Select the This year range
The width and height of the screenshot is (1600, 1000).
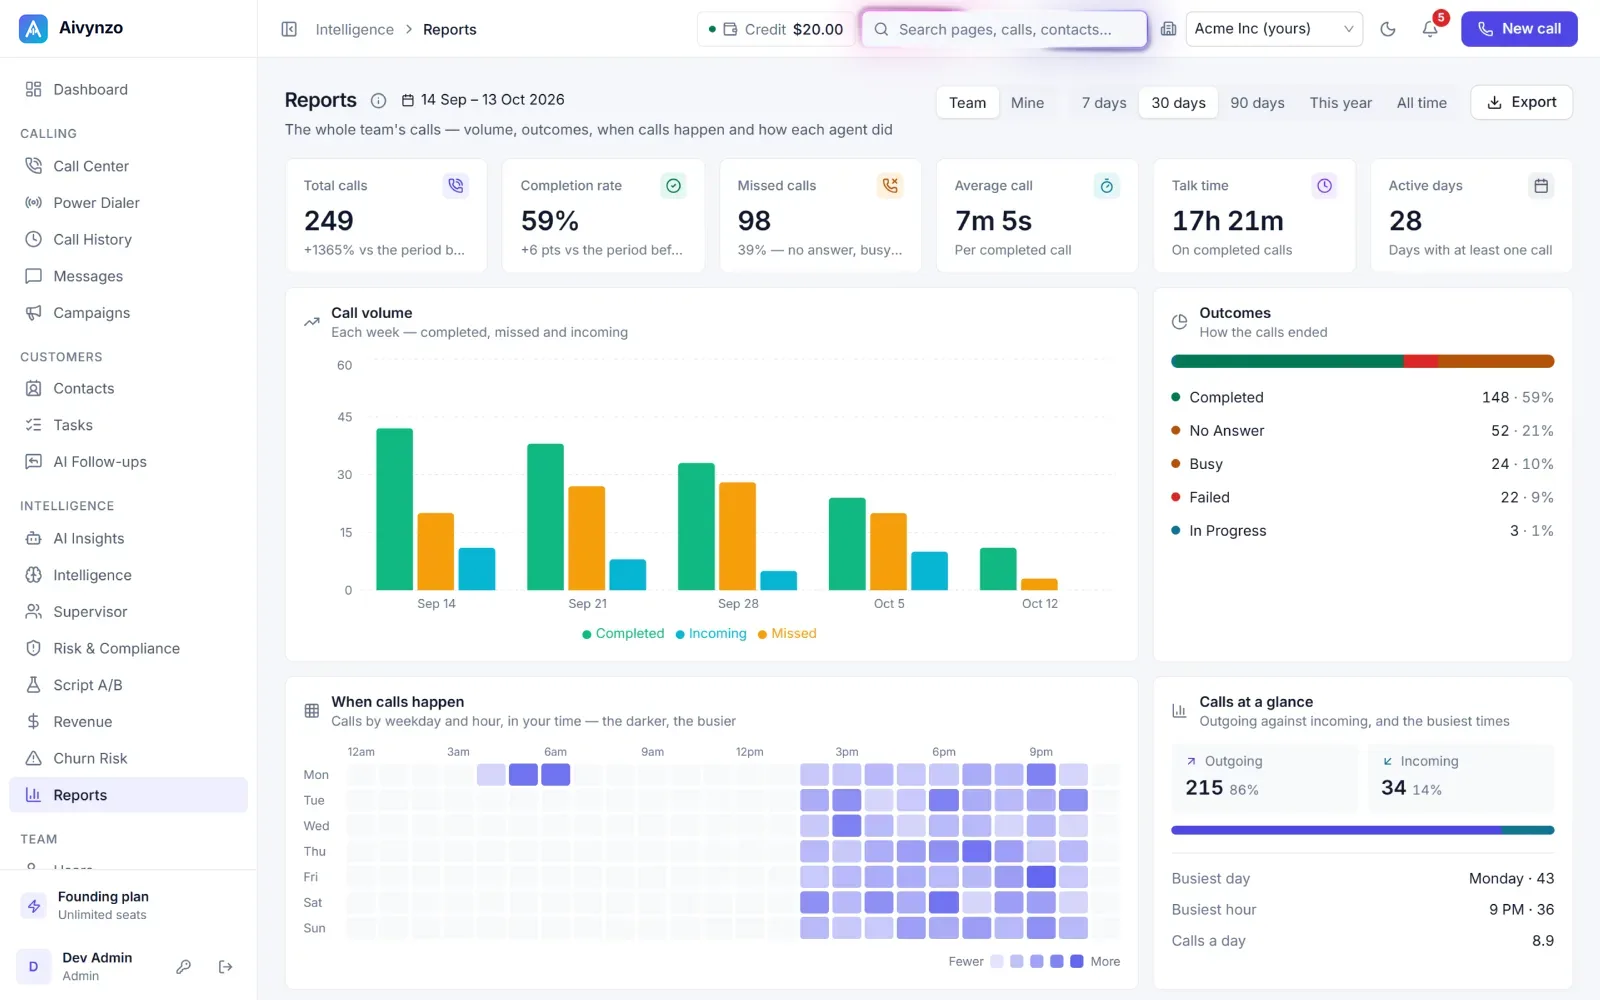[x=1341, y=102]
